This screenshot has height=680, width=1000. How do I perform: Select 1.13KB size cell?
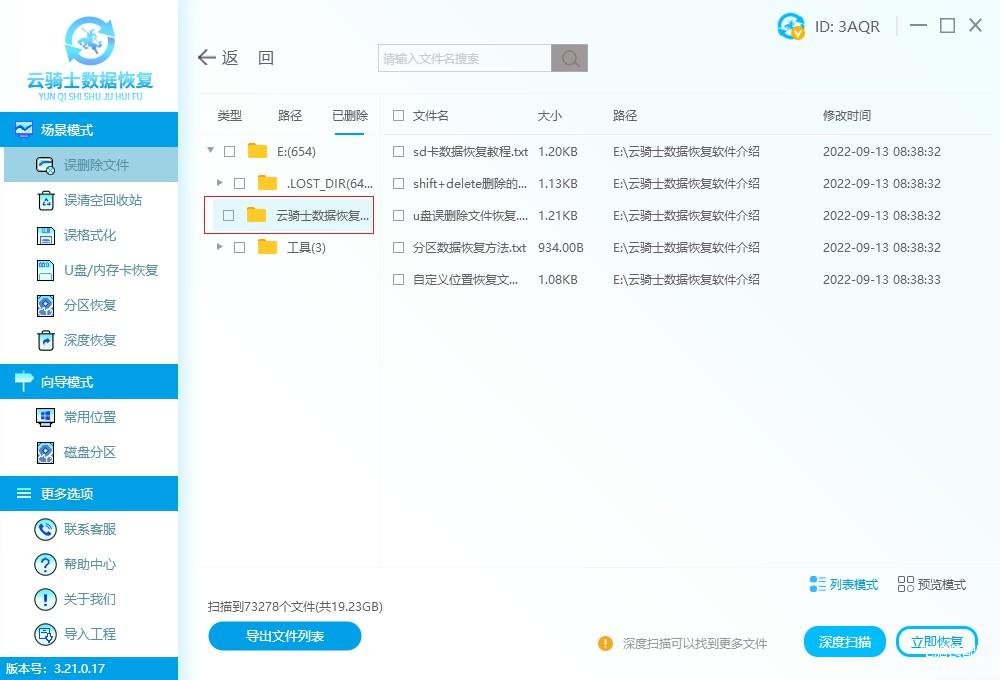[x=558, y=184]
